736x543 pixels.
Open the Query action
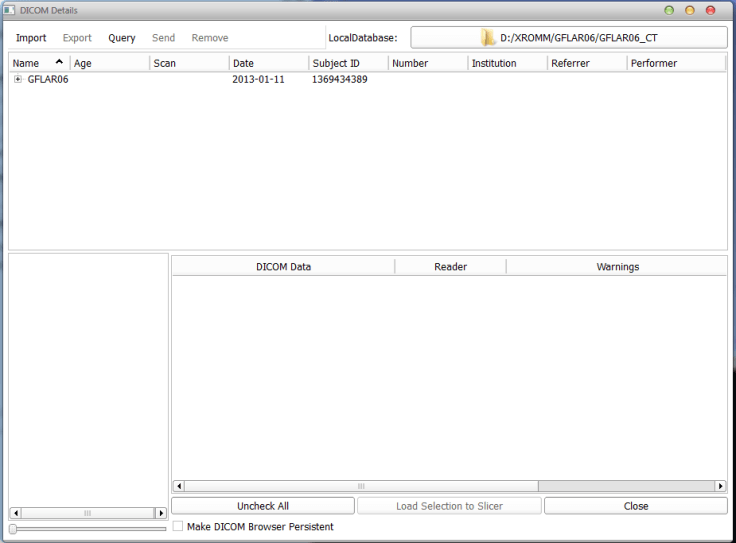tap(122, 38)
